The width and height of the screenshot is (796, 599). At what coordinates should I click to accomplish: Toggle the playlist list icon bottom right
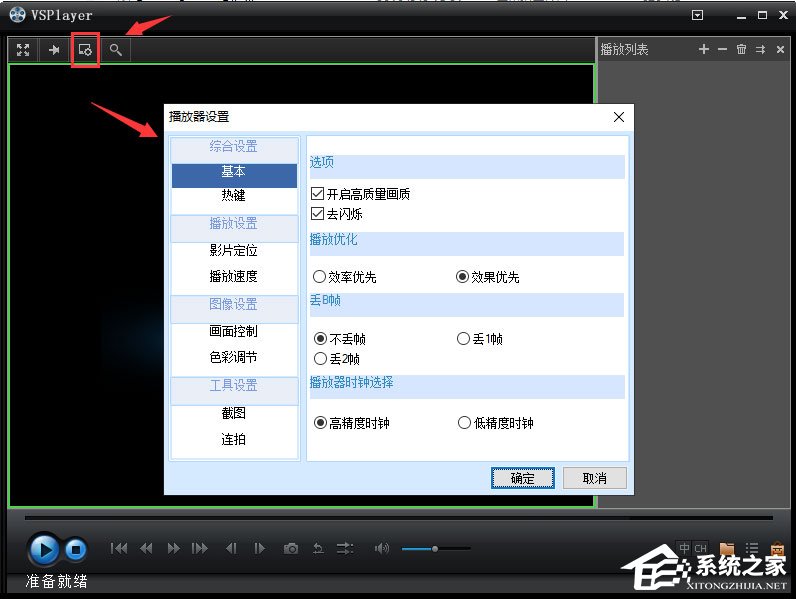(x=752, y=549)
